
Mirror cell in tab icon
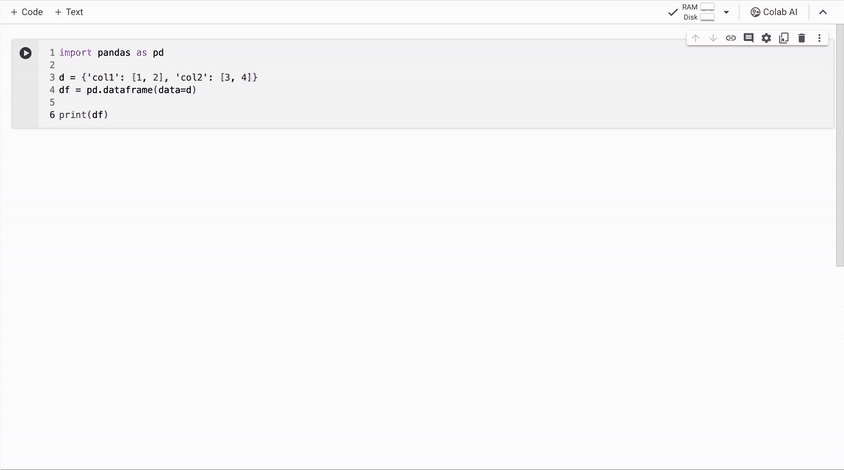pos(784,38)
